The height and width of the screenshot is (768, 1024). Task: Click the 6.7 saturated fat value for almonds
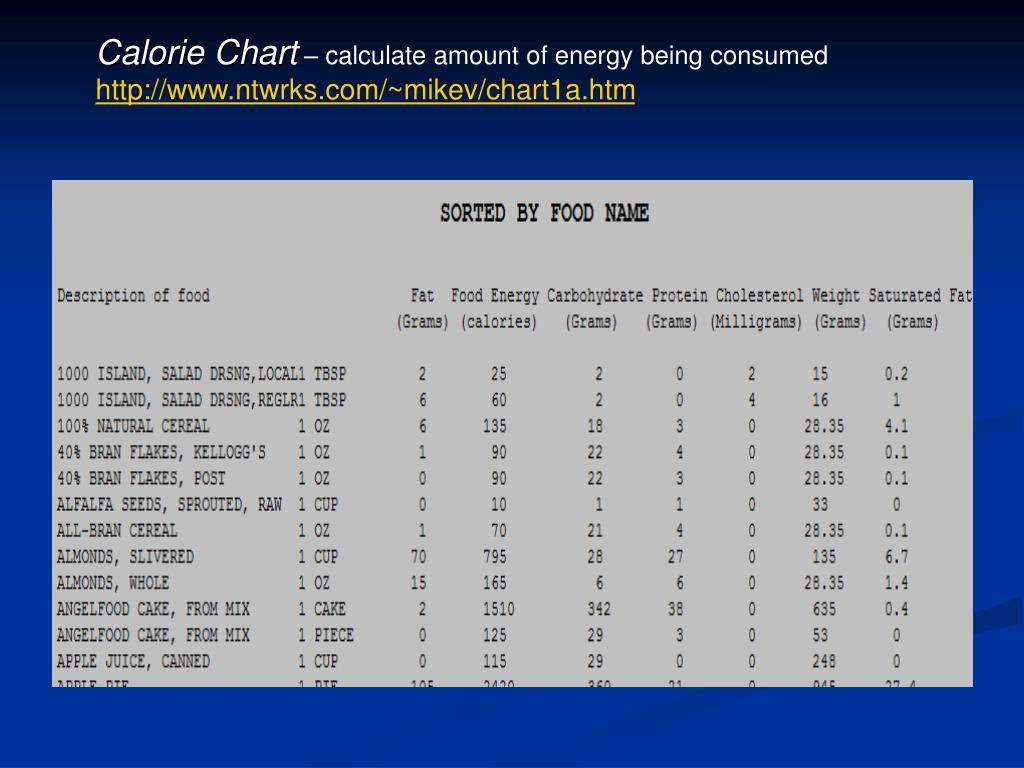pyautogui.click(x=896, y=557)
